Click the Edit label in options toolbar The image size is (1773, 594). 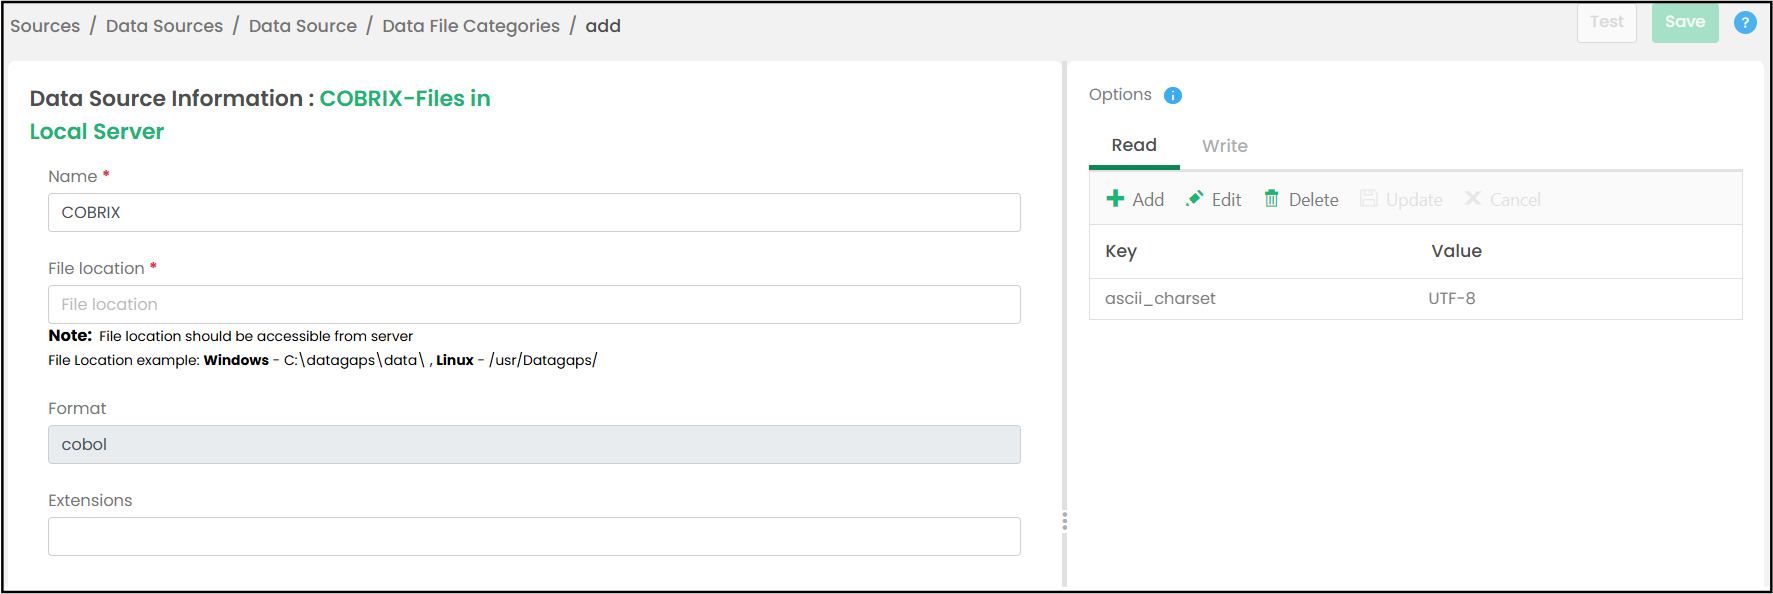tap(1226, 200)
